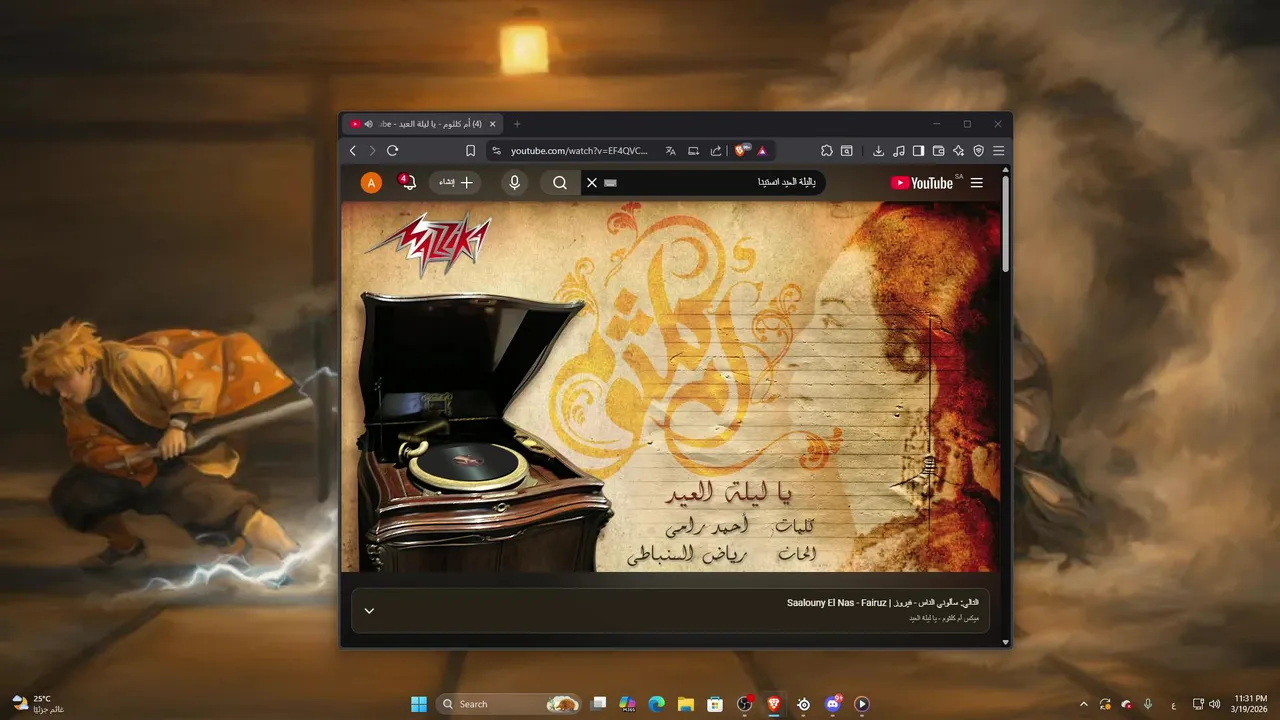Open Microsoft Store from taskbar
Image resolution: width=1280 pixels, height=720 pixels.
[715, 704]
